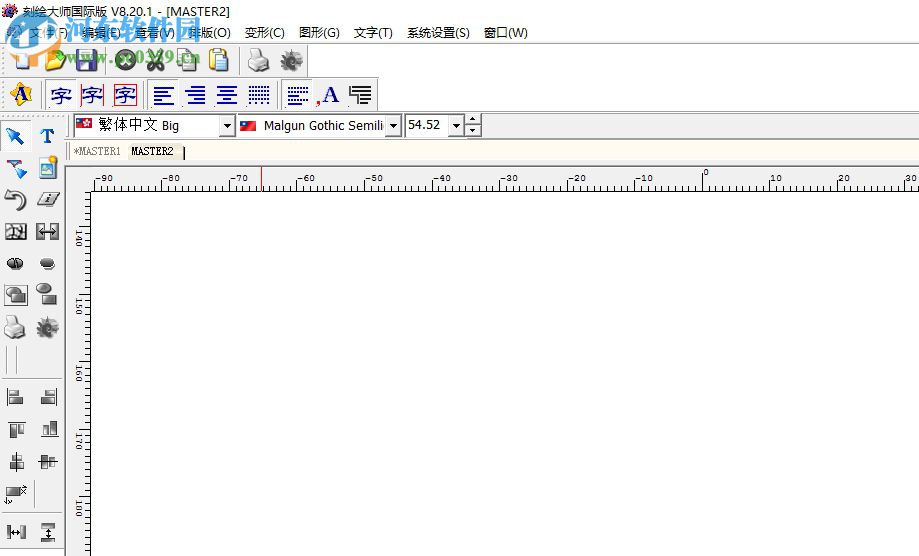Expand the 54.52 font size dropdown
Screen dimensions: 919x556
[455, 125]
